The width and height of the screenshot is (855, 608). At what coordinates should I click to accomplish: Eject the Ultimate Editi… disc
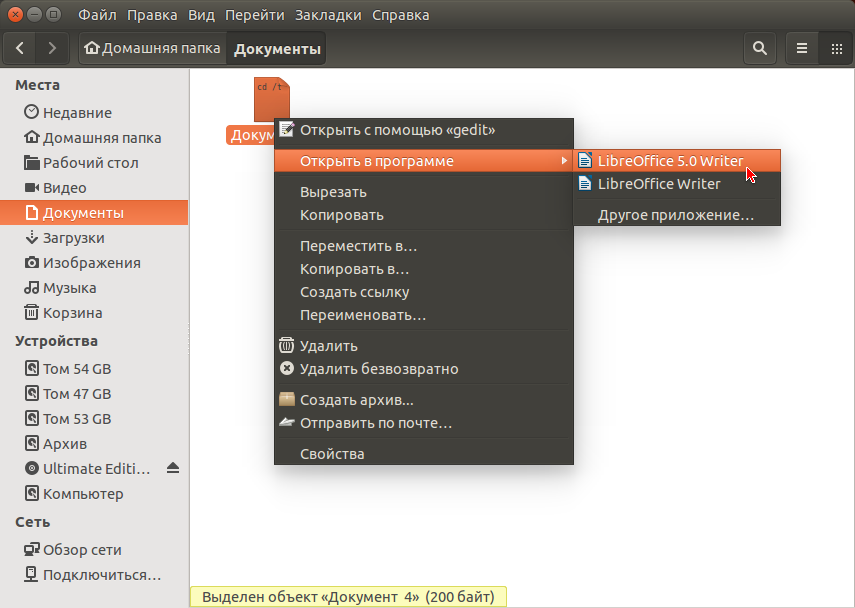click(x=173, y=468)
